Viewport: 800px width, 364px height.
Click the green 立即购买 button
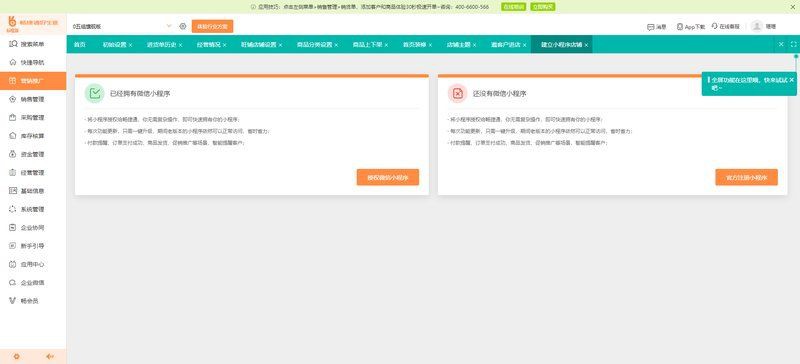[543, 7]
